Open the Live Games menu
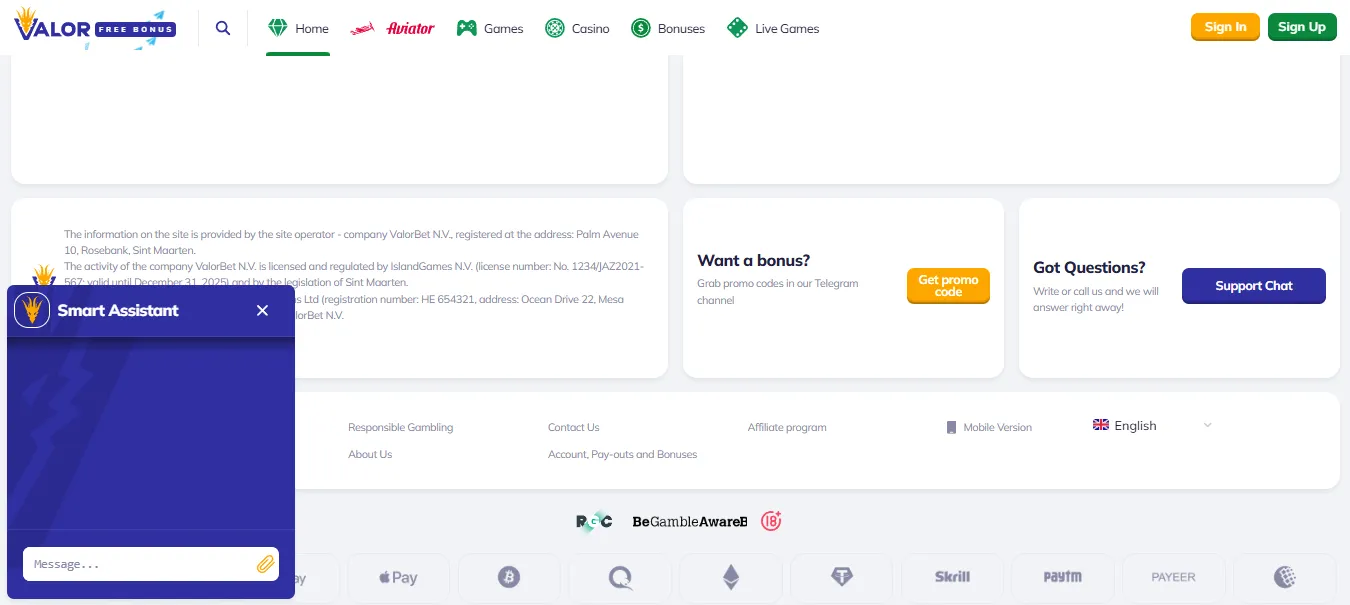The width and height of the screenshot is (1350, 605). (x=773, y=28)
